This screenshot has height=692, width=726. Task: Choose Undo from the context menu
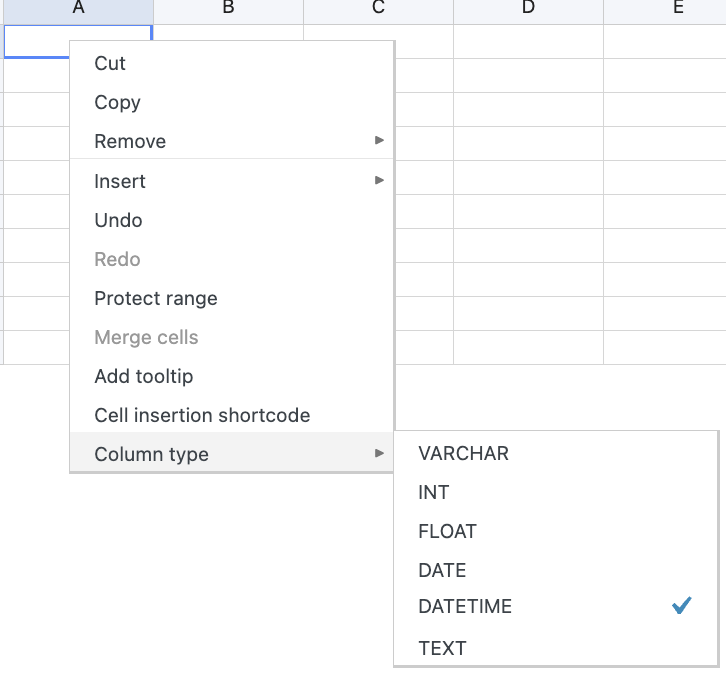click(x=118, y=220)
